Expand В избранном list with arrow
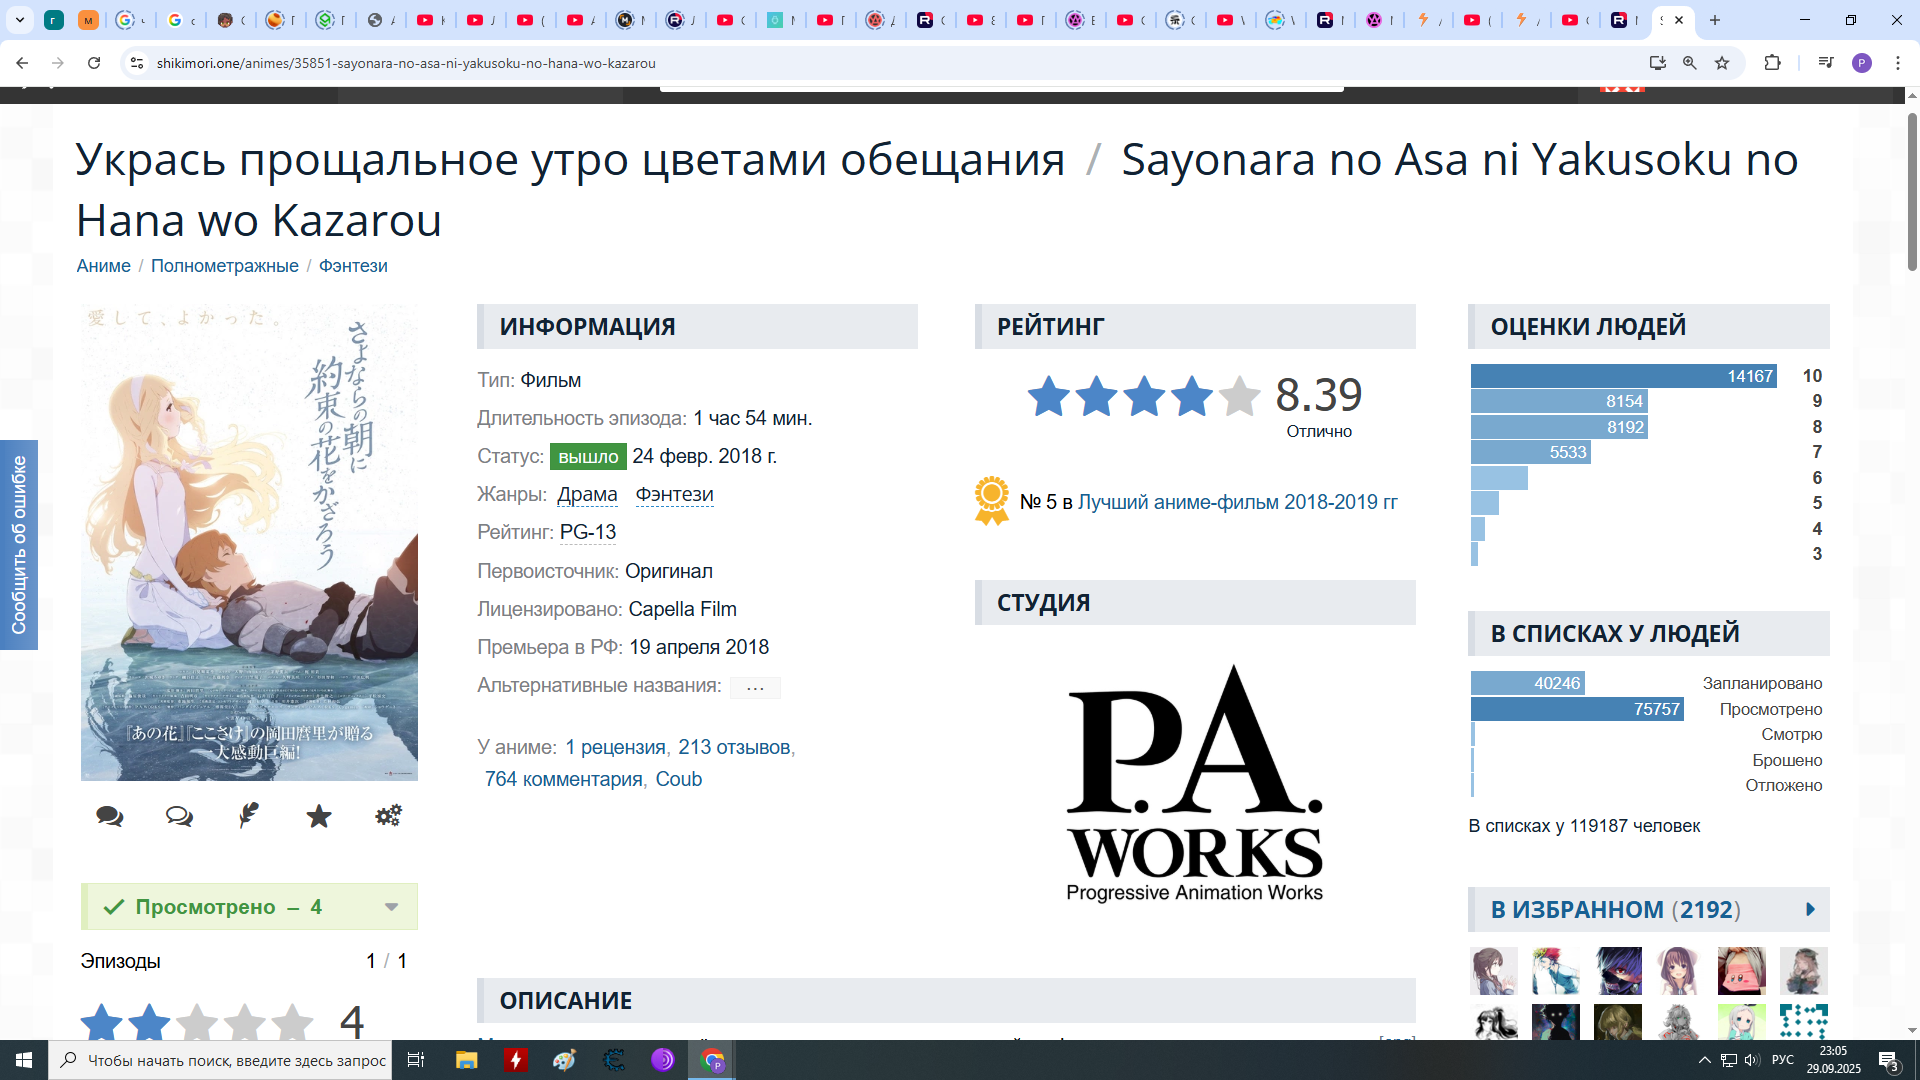This screenshot has width=1920, height=1080. (1810, 909)
